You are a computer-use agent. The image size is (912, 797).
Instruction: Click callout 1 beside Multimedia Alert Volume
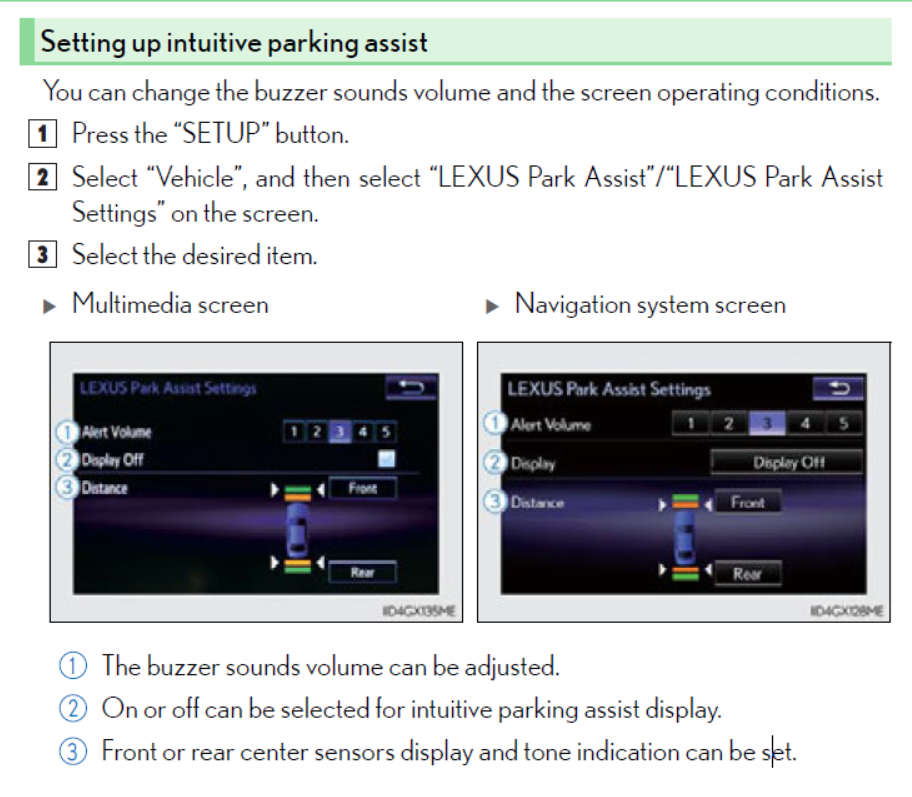coord(66,432)
